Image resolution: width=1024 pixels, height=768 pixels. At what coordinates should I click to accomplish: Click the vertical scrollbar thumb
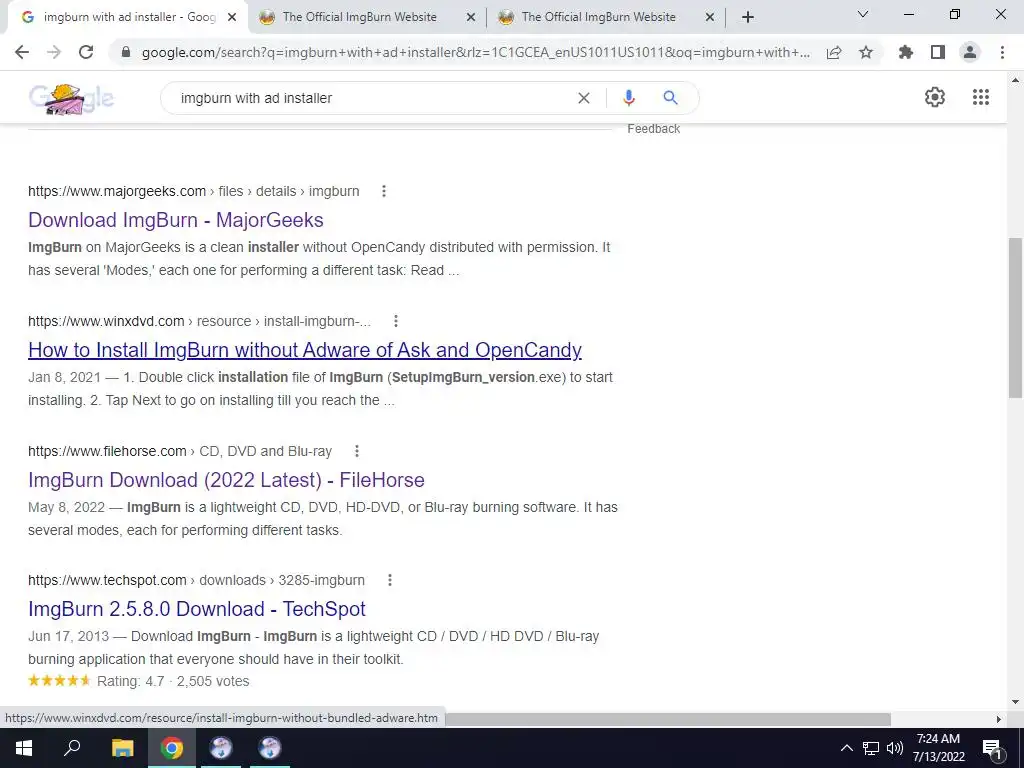pyautogui.click(x=1016, y=317)
